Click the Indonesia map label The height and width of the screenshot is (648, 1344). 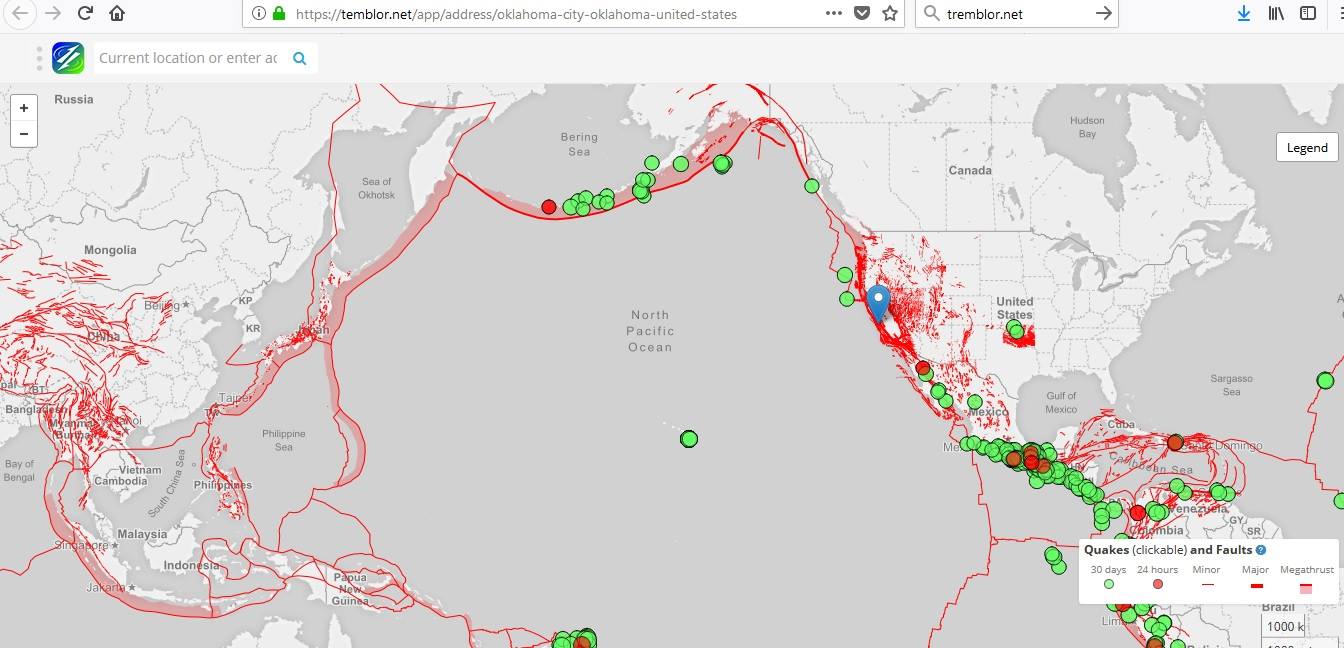tap(191, 565)
